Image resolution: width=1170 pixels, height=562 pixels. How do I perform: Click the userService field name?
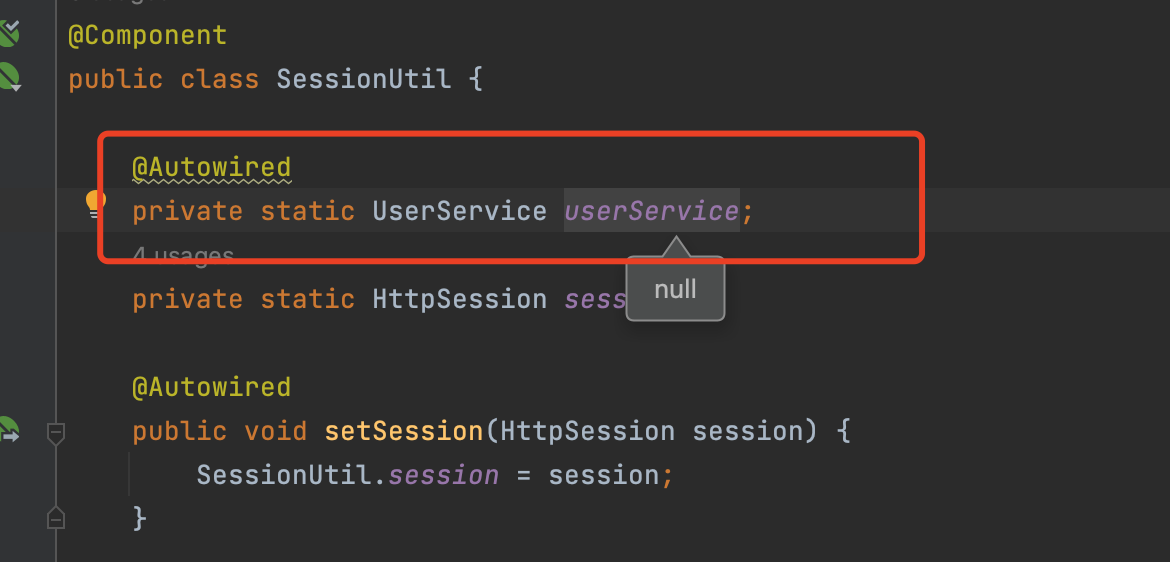coord(651,211)
